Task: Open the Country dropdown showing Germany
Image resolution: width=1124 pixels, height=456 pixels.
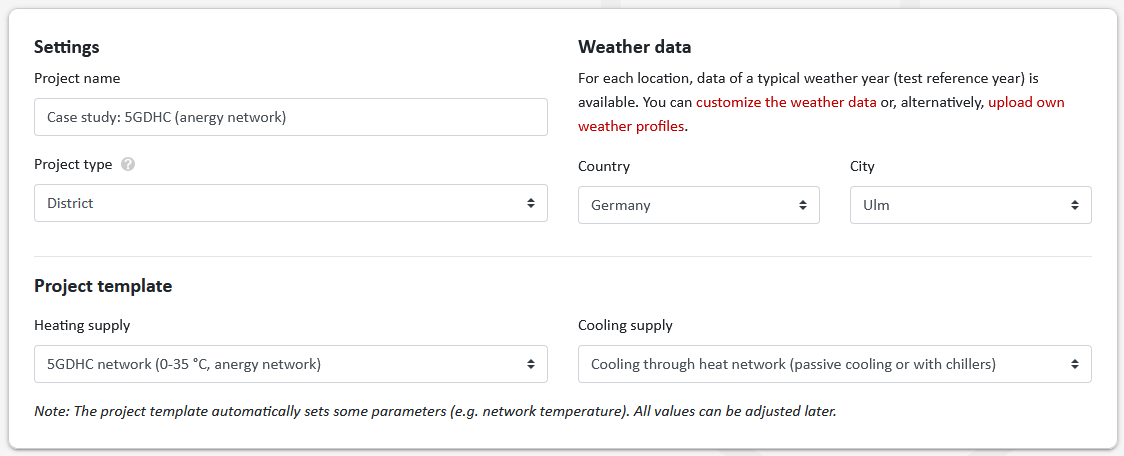Action: pos(698,205)
